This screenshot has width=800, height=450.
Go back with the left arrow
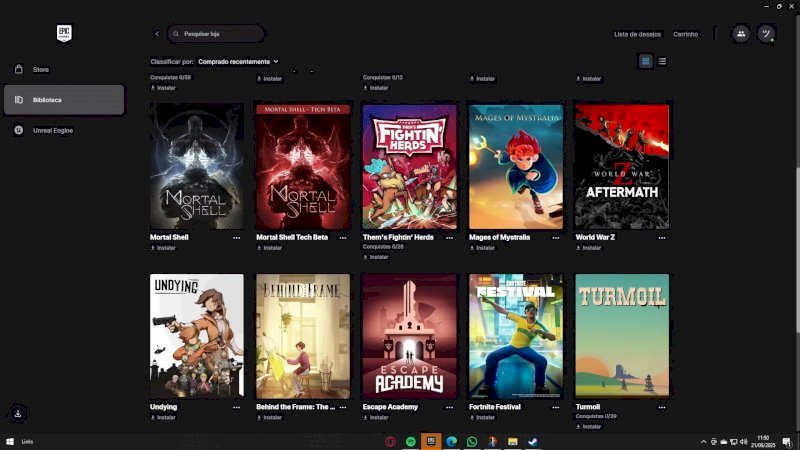click(157, 34)
